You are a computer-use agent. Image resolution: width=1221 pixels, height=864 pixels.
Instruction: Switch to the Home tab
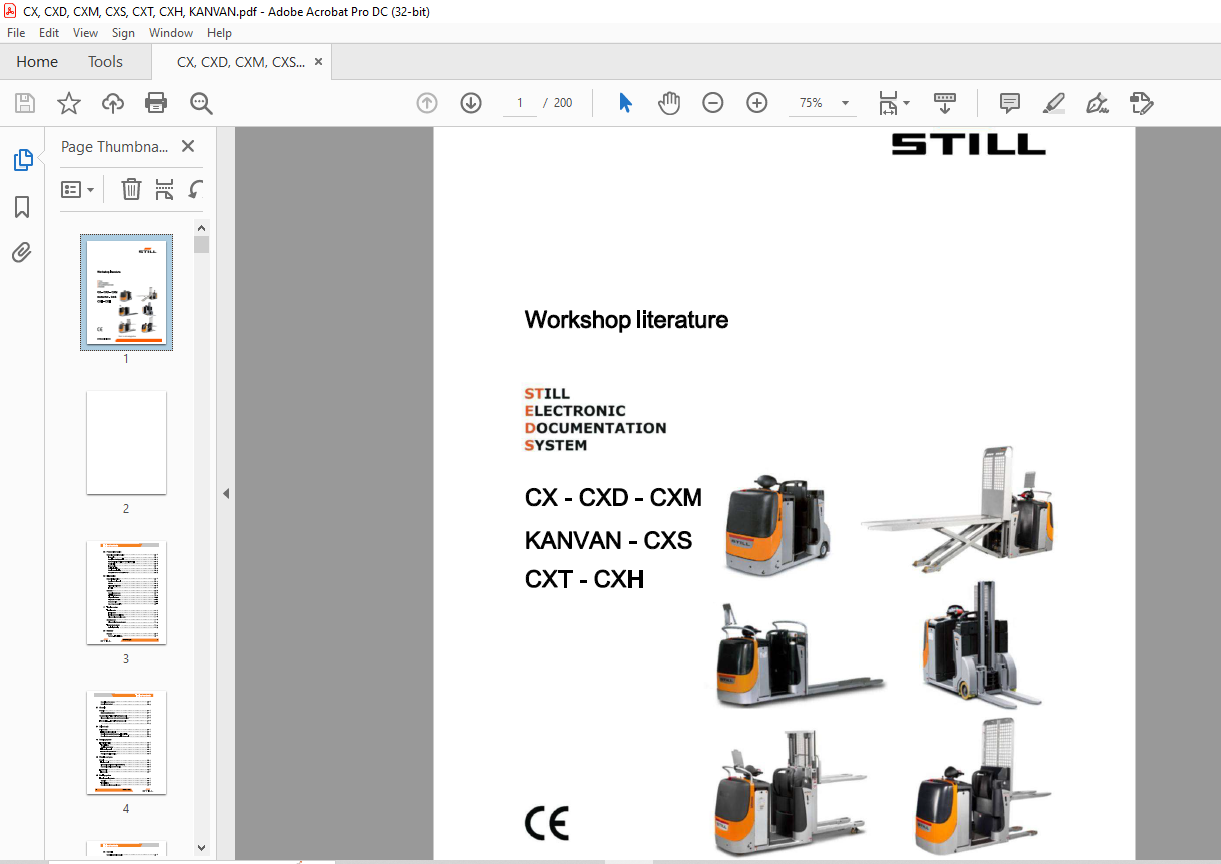pyautogui.click(x=37, y=62)
